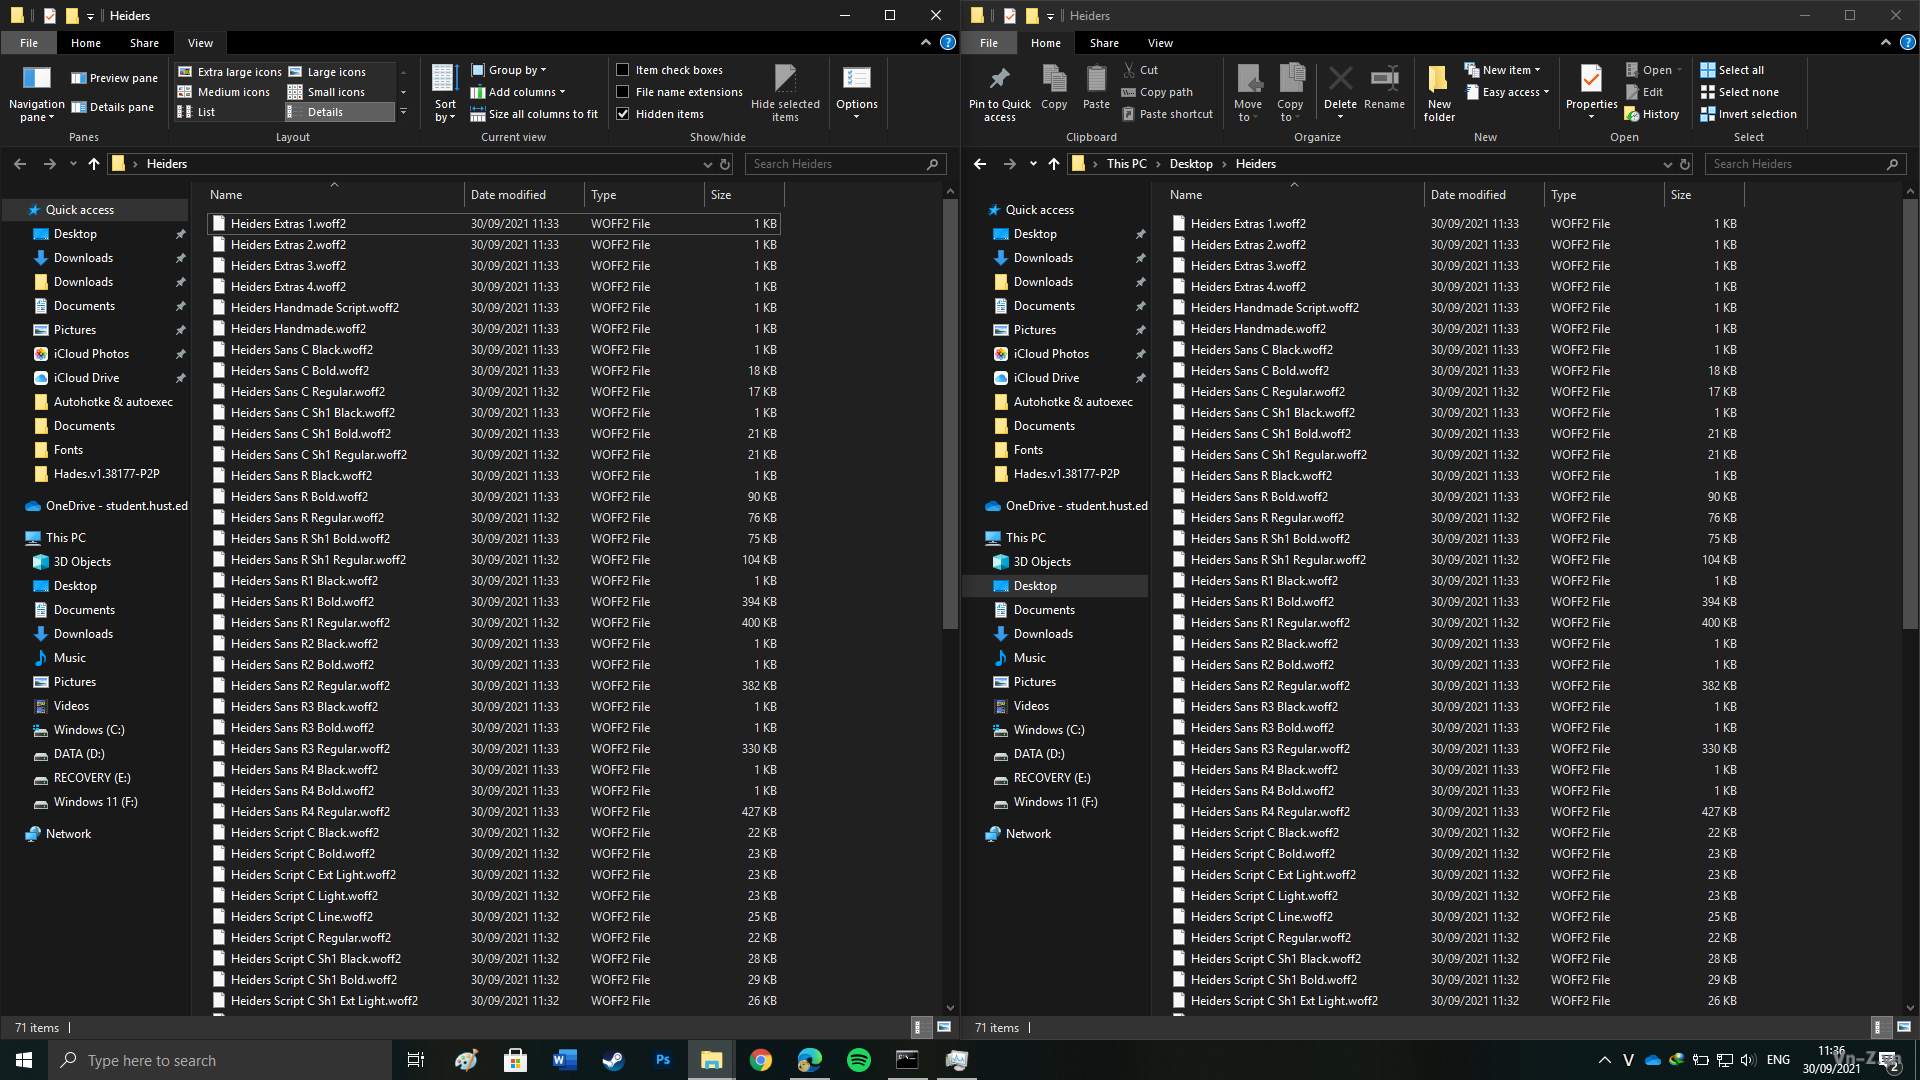
Task: Open the Home tab in left window
Action: click(x=86, y=43)
